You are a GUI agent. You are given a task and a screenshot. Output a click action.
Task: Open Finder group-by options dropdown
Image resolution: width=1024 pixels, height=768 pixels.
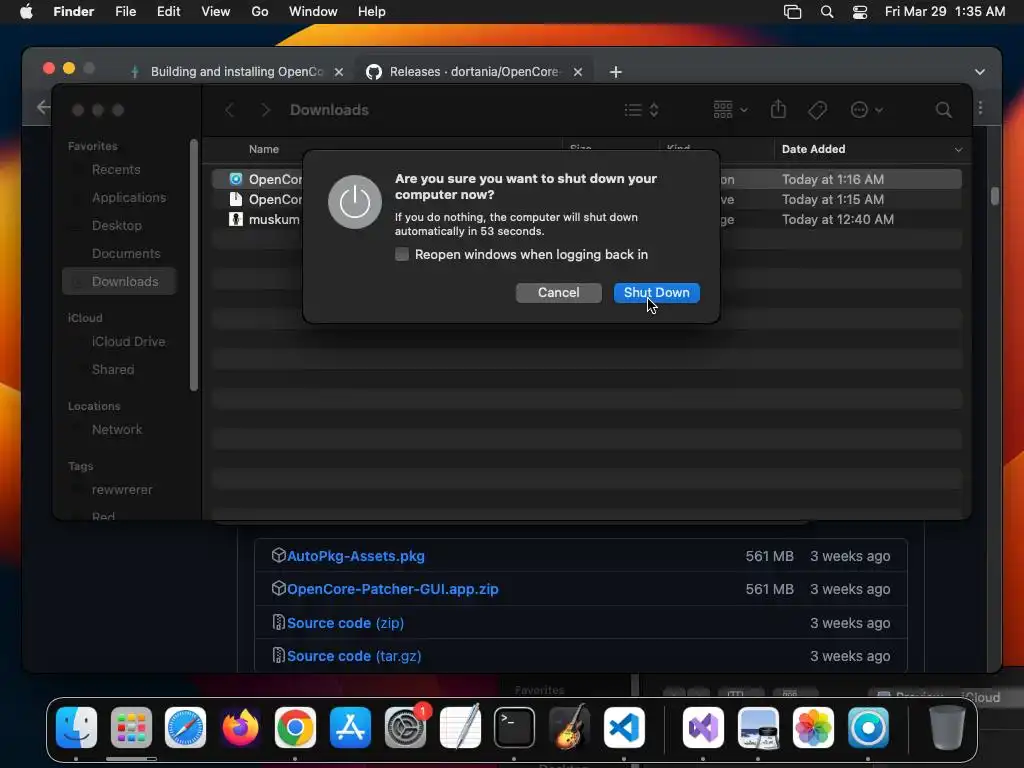(730, 110)
